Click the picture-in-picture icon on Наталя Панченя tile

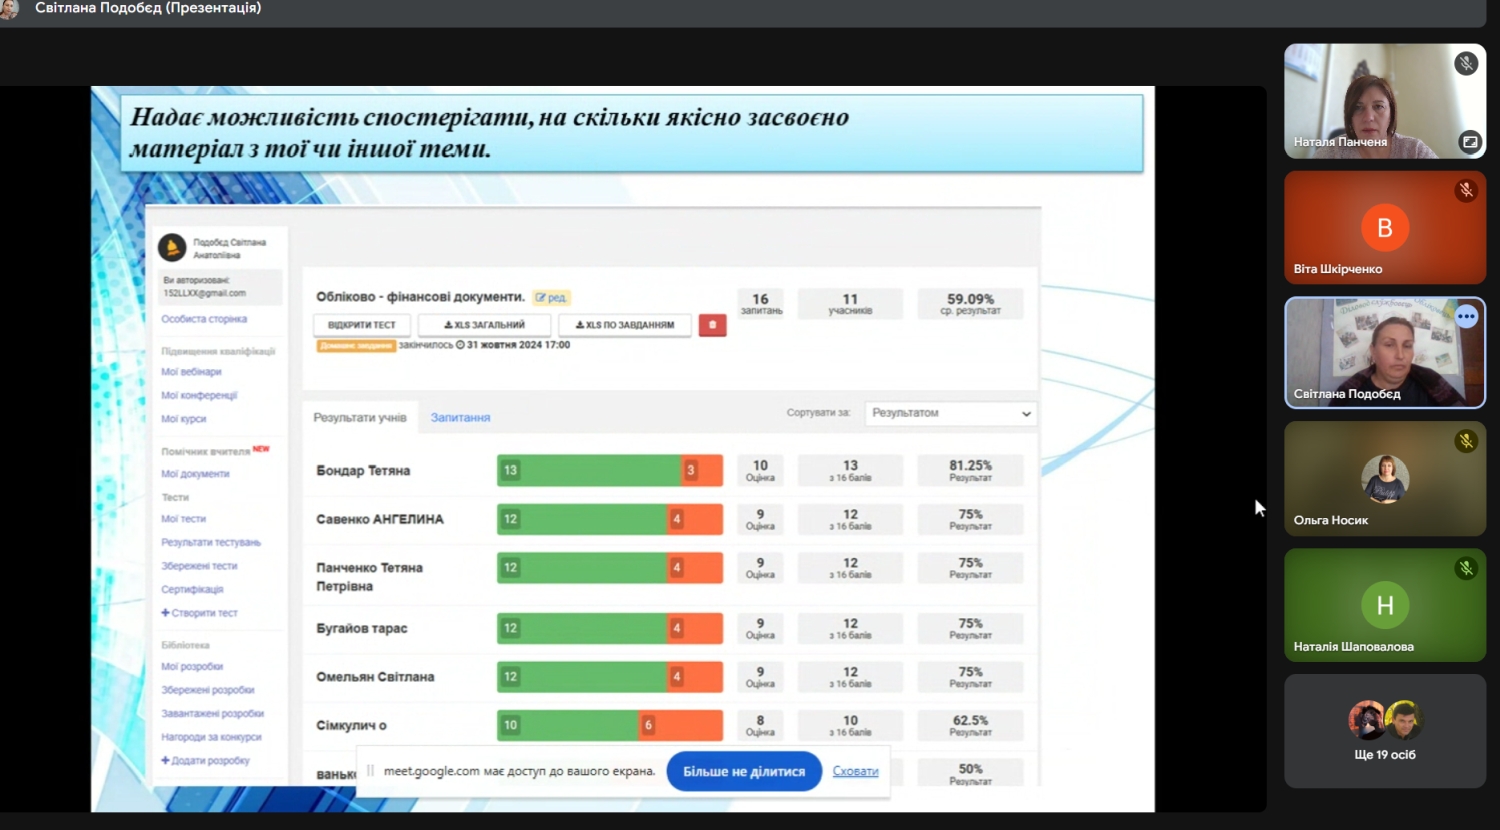click(x=1470, y=142)
